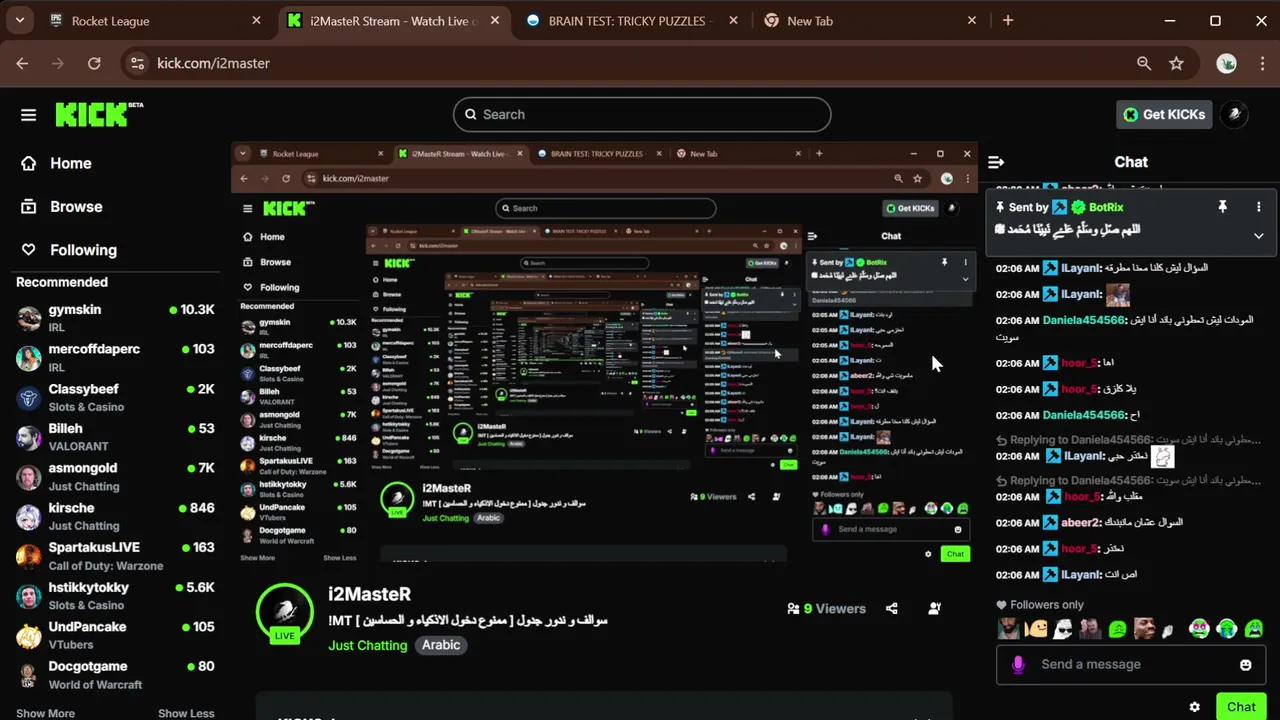Click the green Chat send button
Screen dimensions: 1280x720
[x=1241, y=706]
